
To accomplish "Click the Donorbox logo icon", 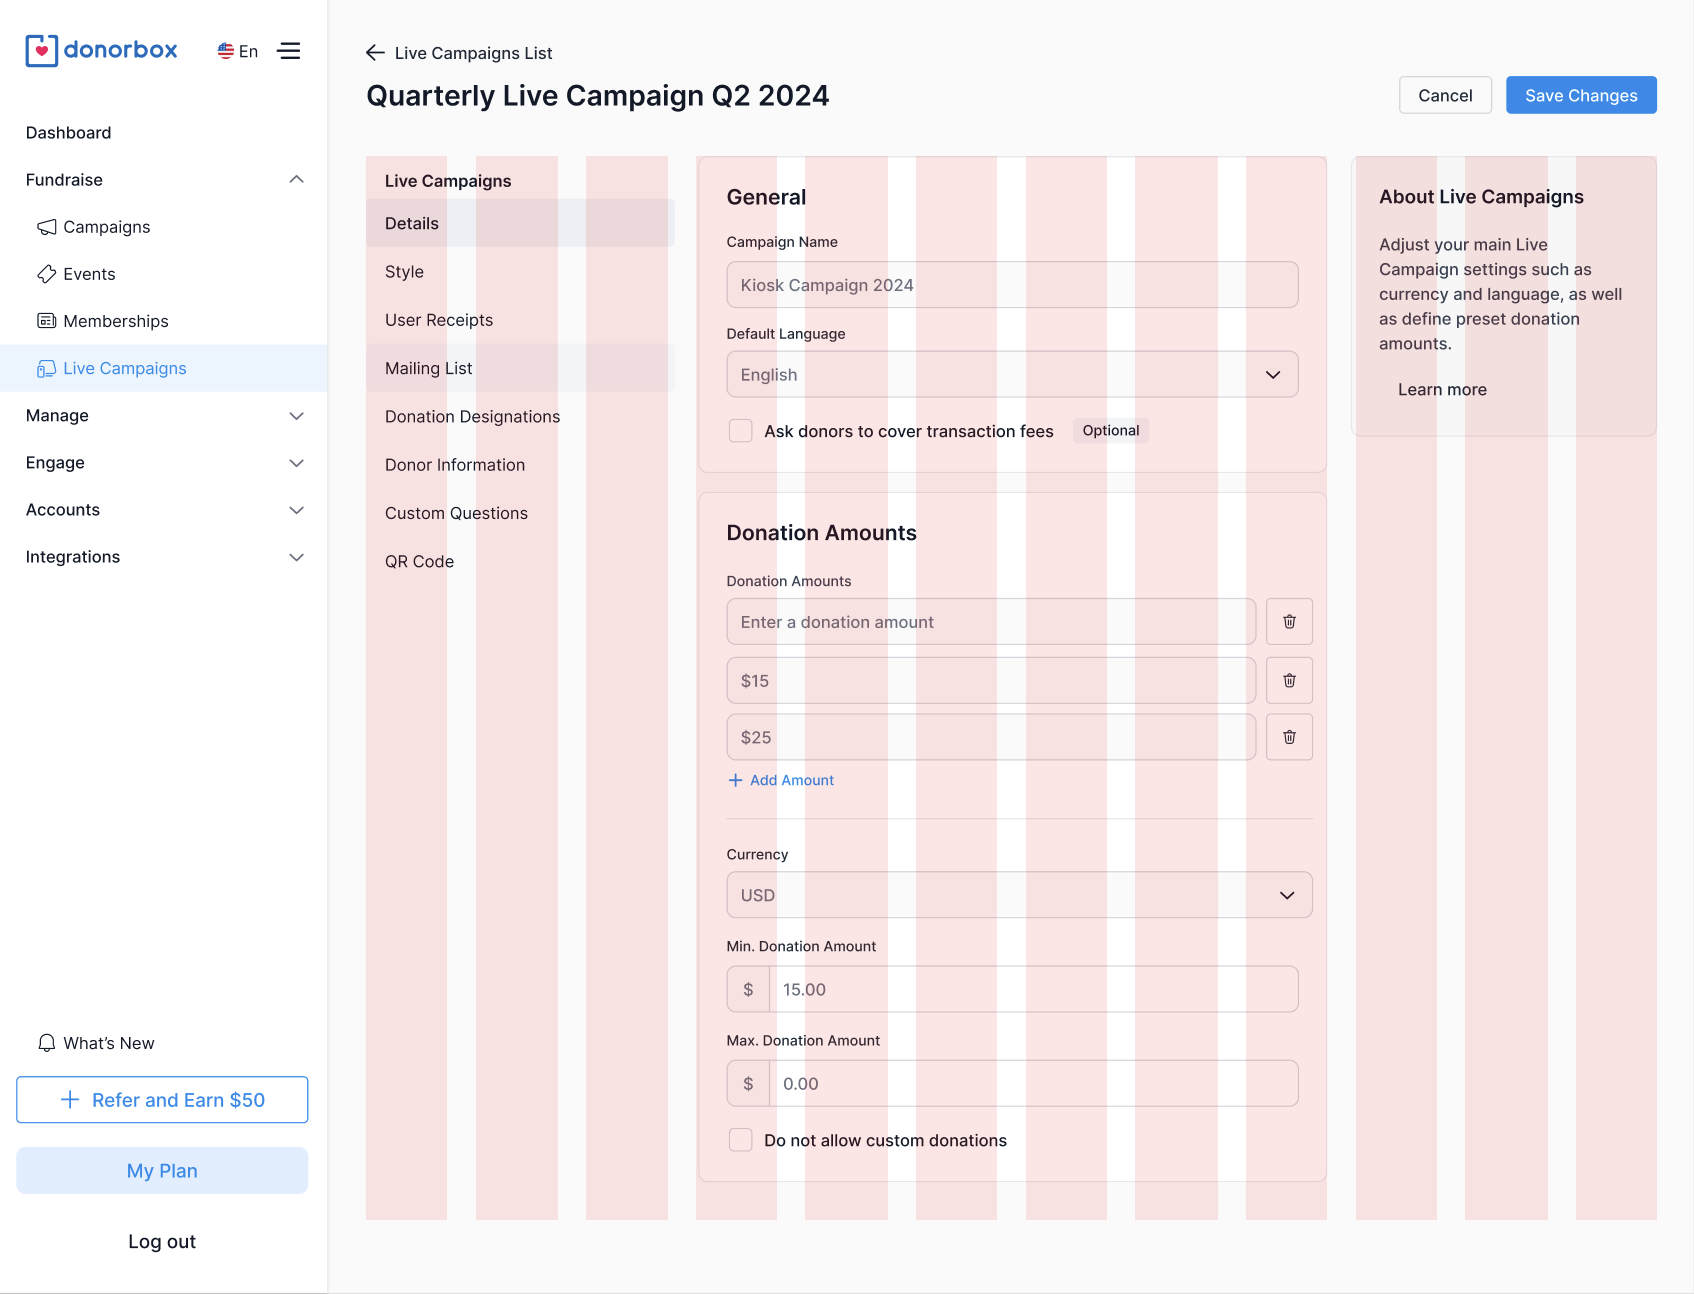I will (x=42, y=51).
